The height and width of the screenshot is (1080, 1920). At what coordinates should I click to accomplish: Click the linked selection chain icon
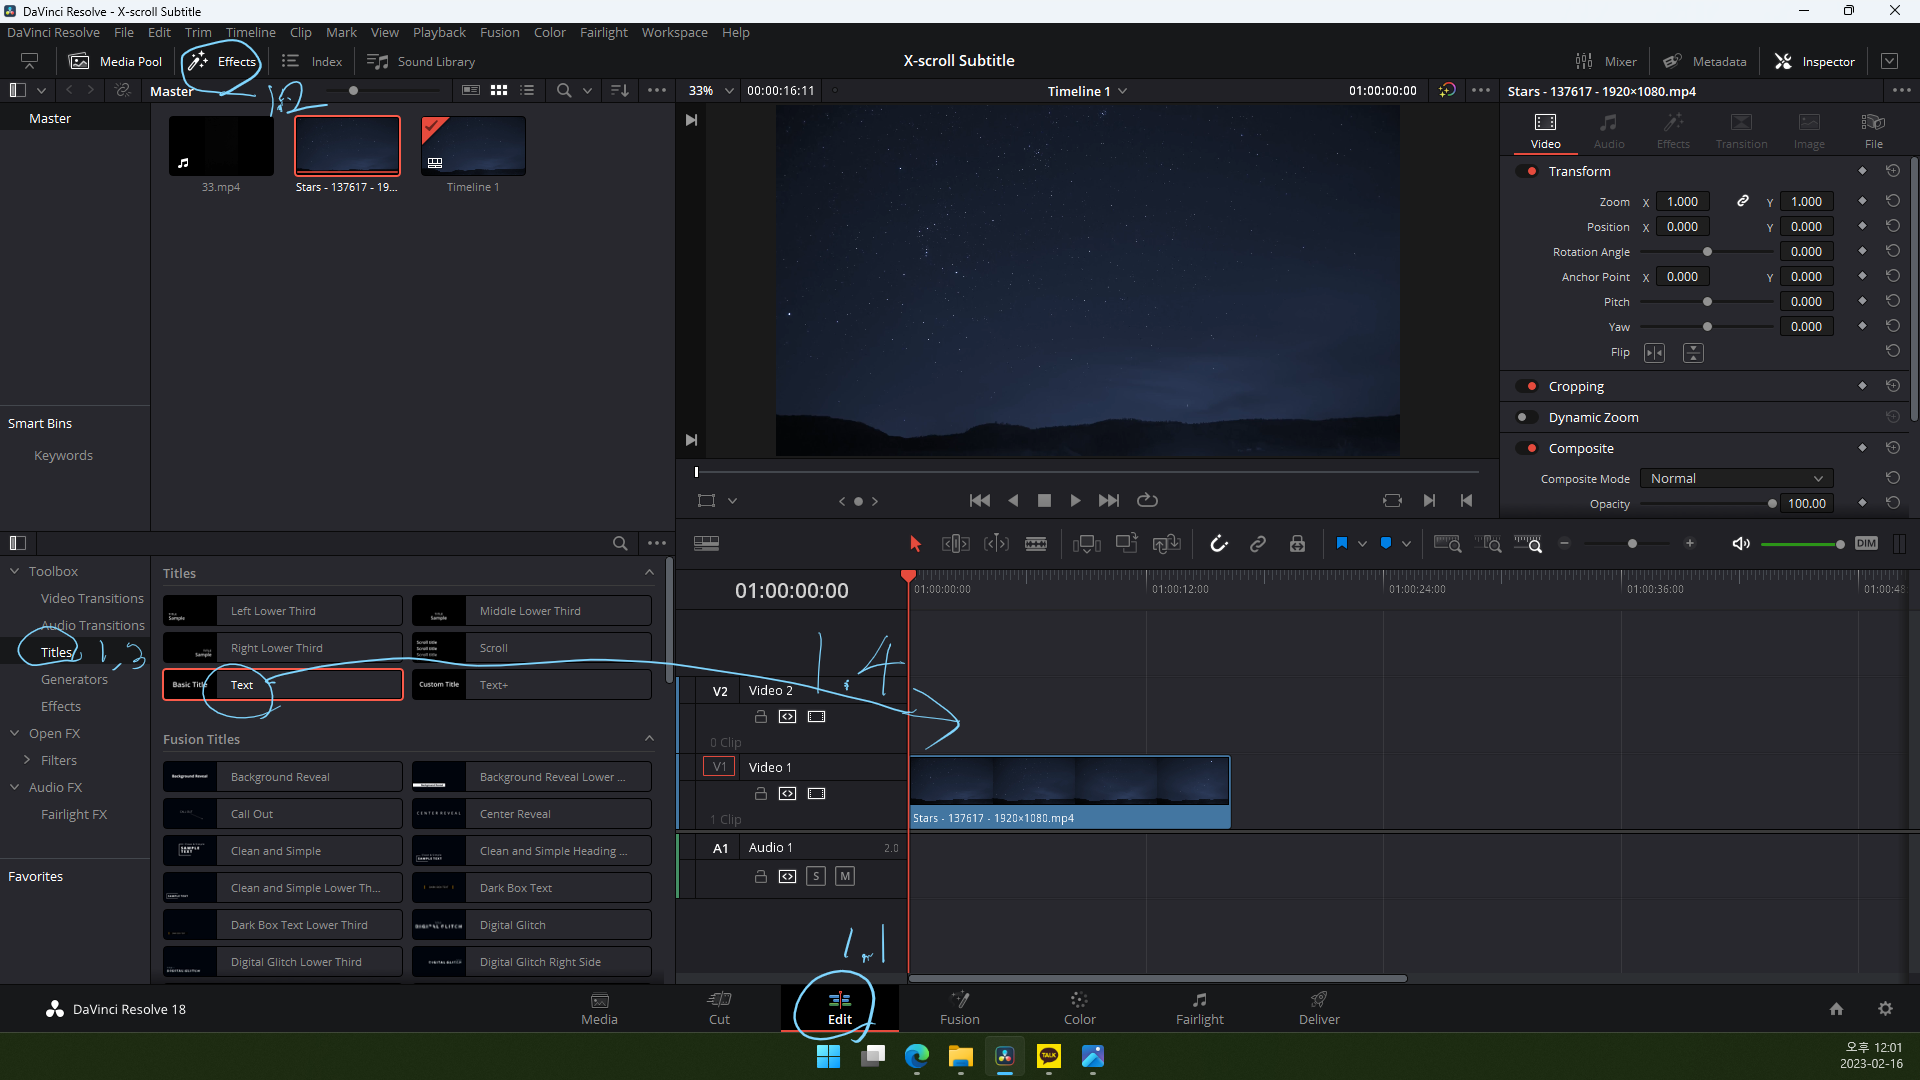[x=1258, y=543]
